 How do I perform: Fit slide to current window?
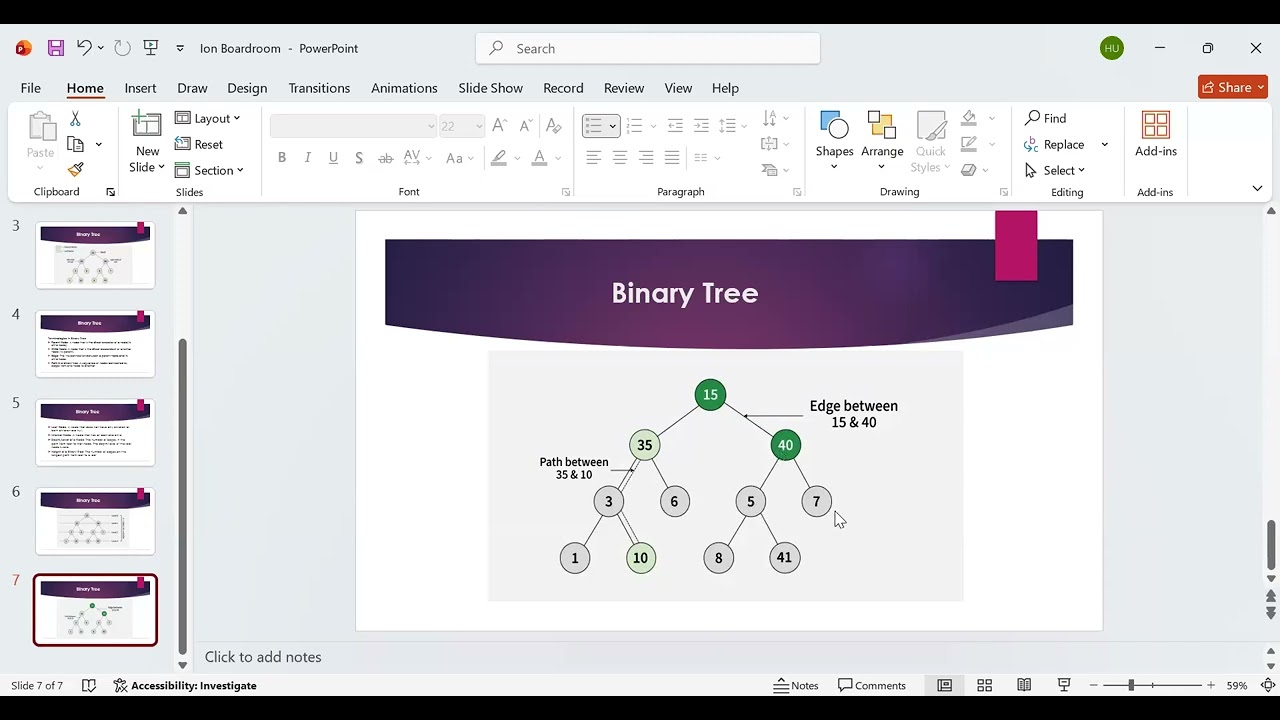1268,685
